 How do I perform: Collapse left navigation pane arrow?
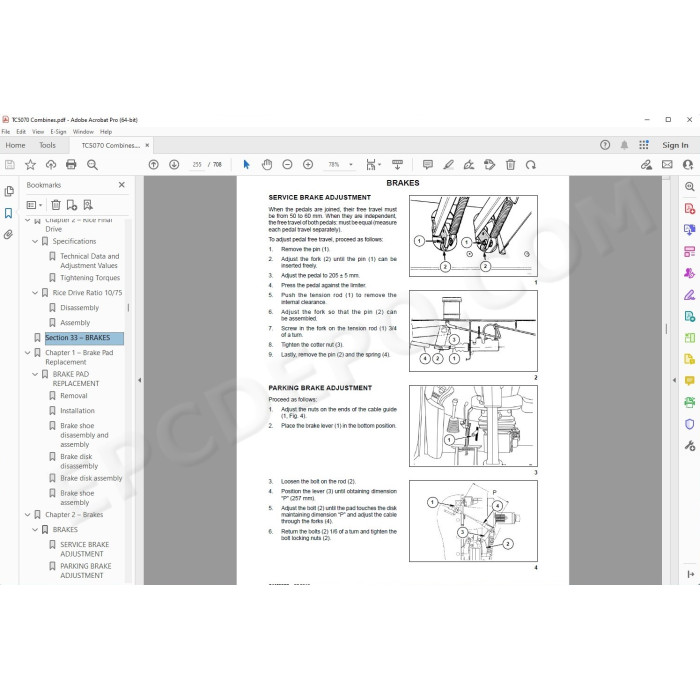coord(140,380)
